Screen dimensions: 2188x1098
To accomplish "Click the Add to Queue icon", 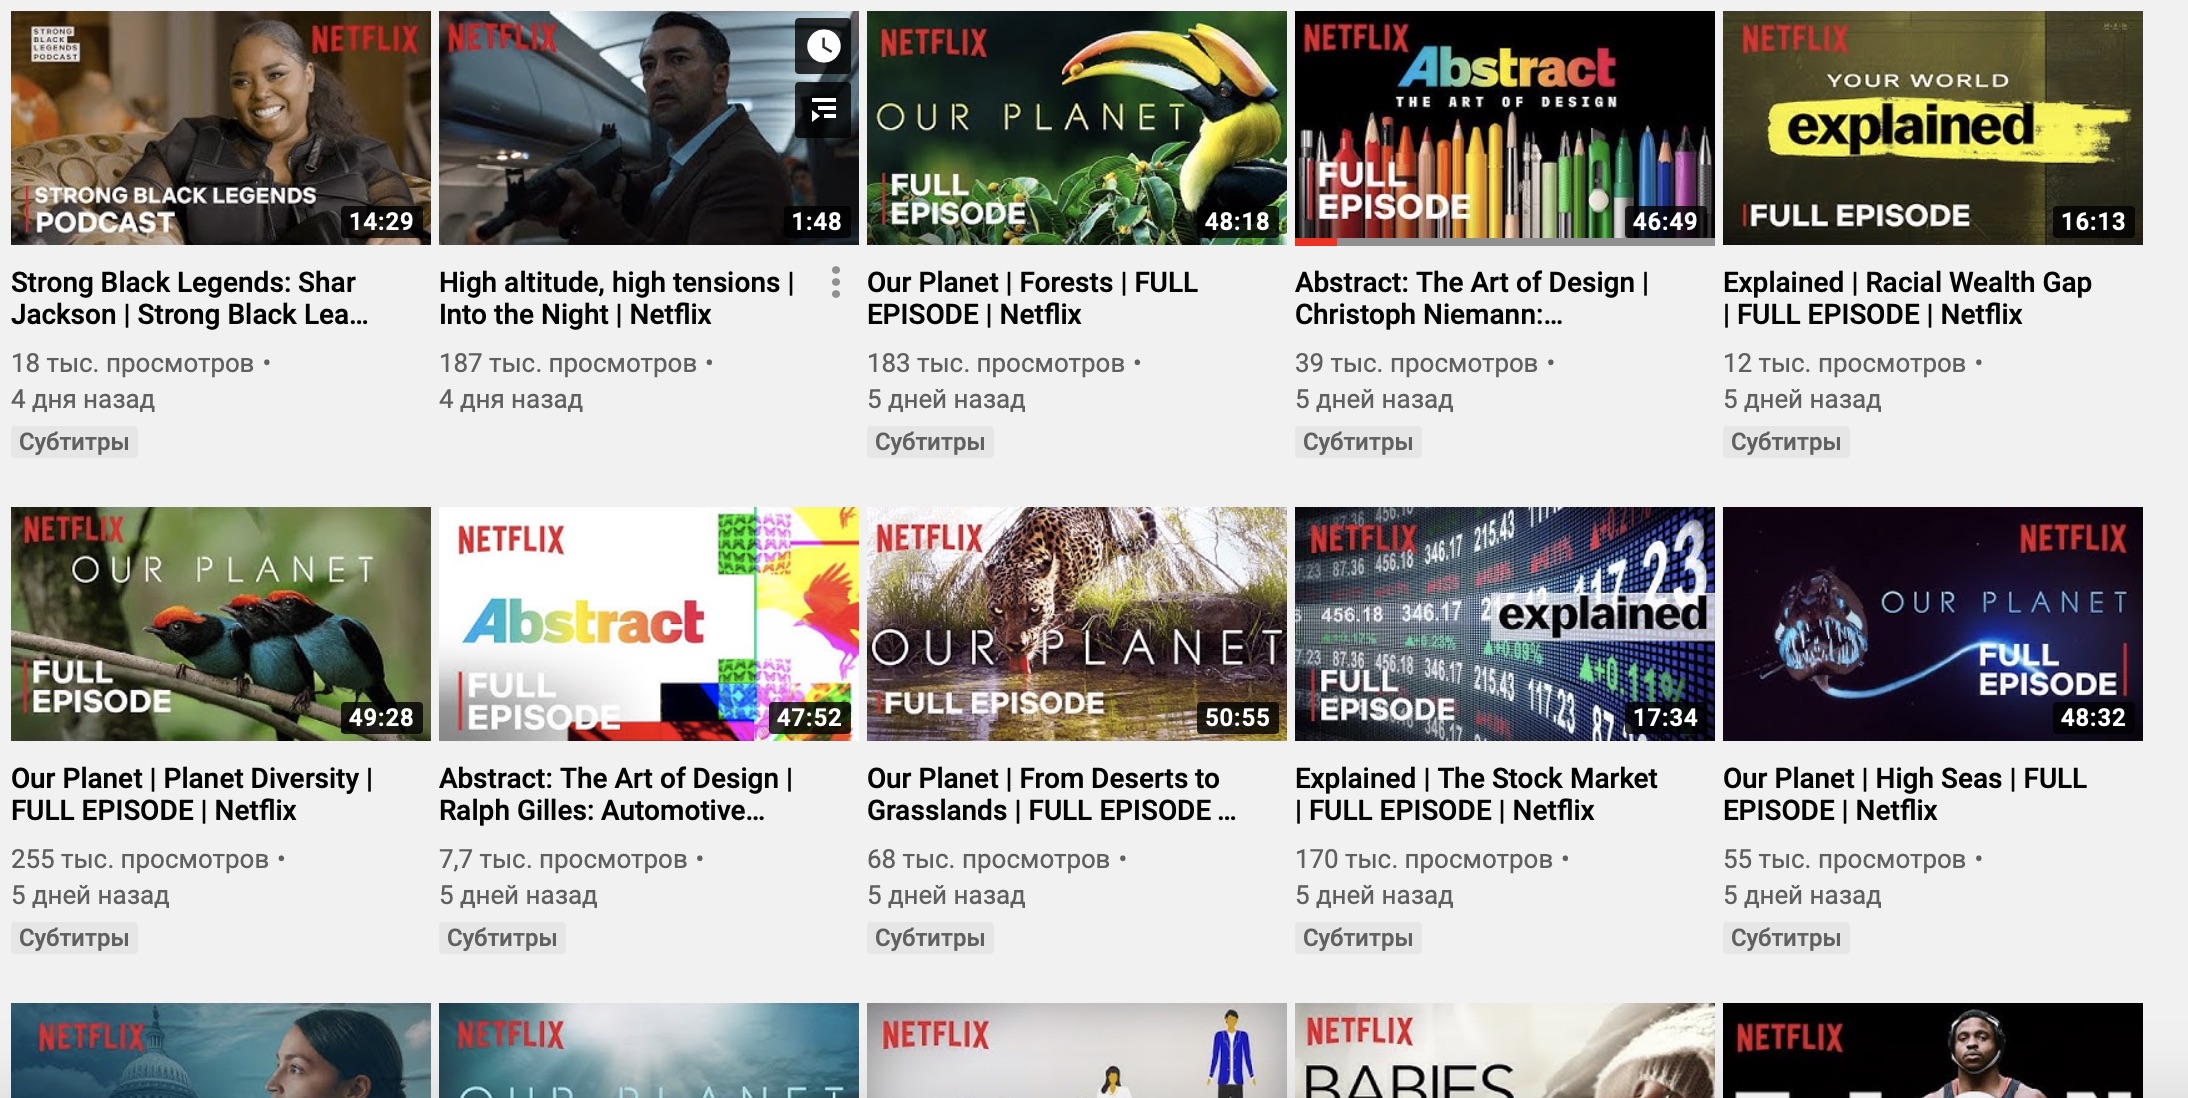I will click(x=823, y=110).
